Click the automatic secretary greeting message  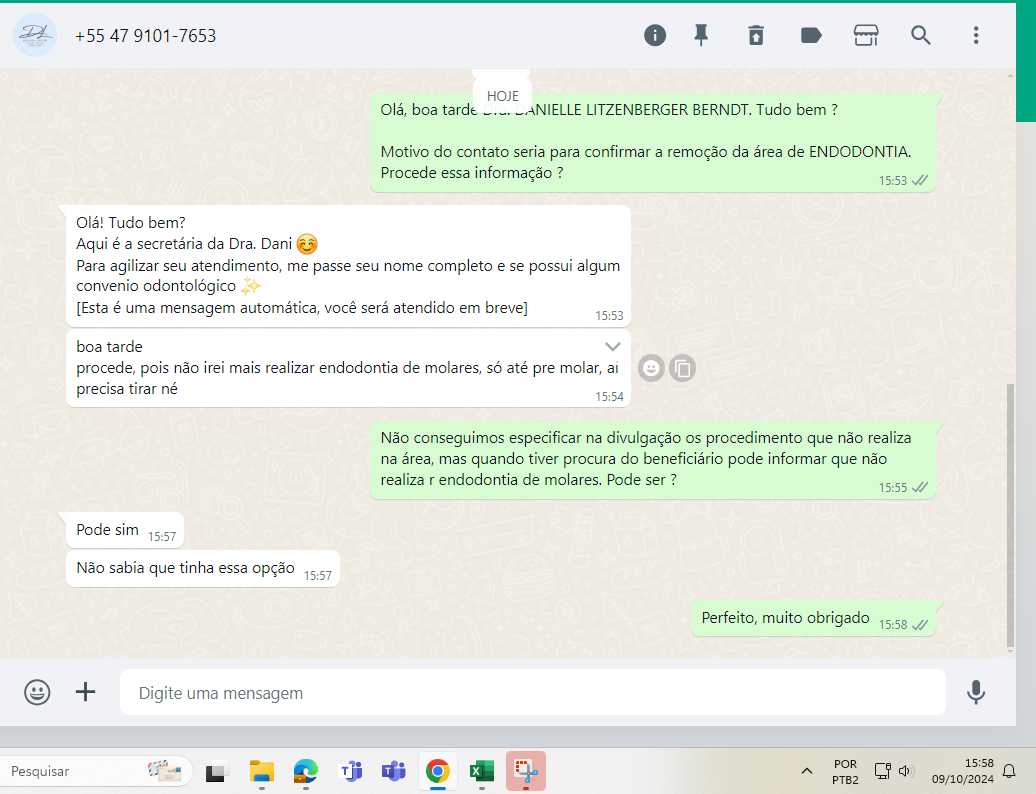pos(348,266)
